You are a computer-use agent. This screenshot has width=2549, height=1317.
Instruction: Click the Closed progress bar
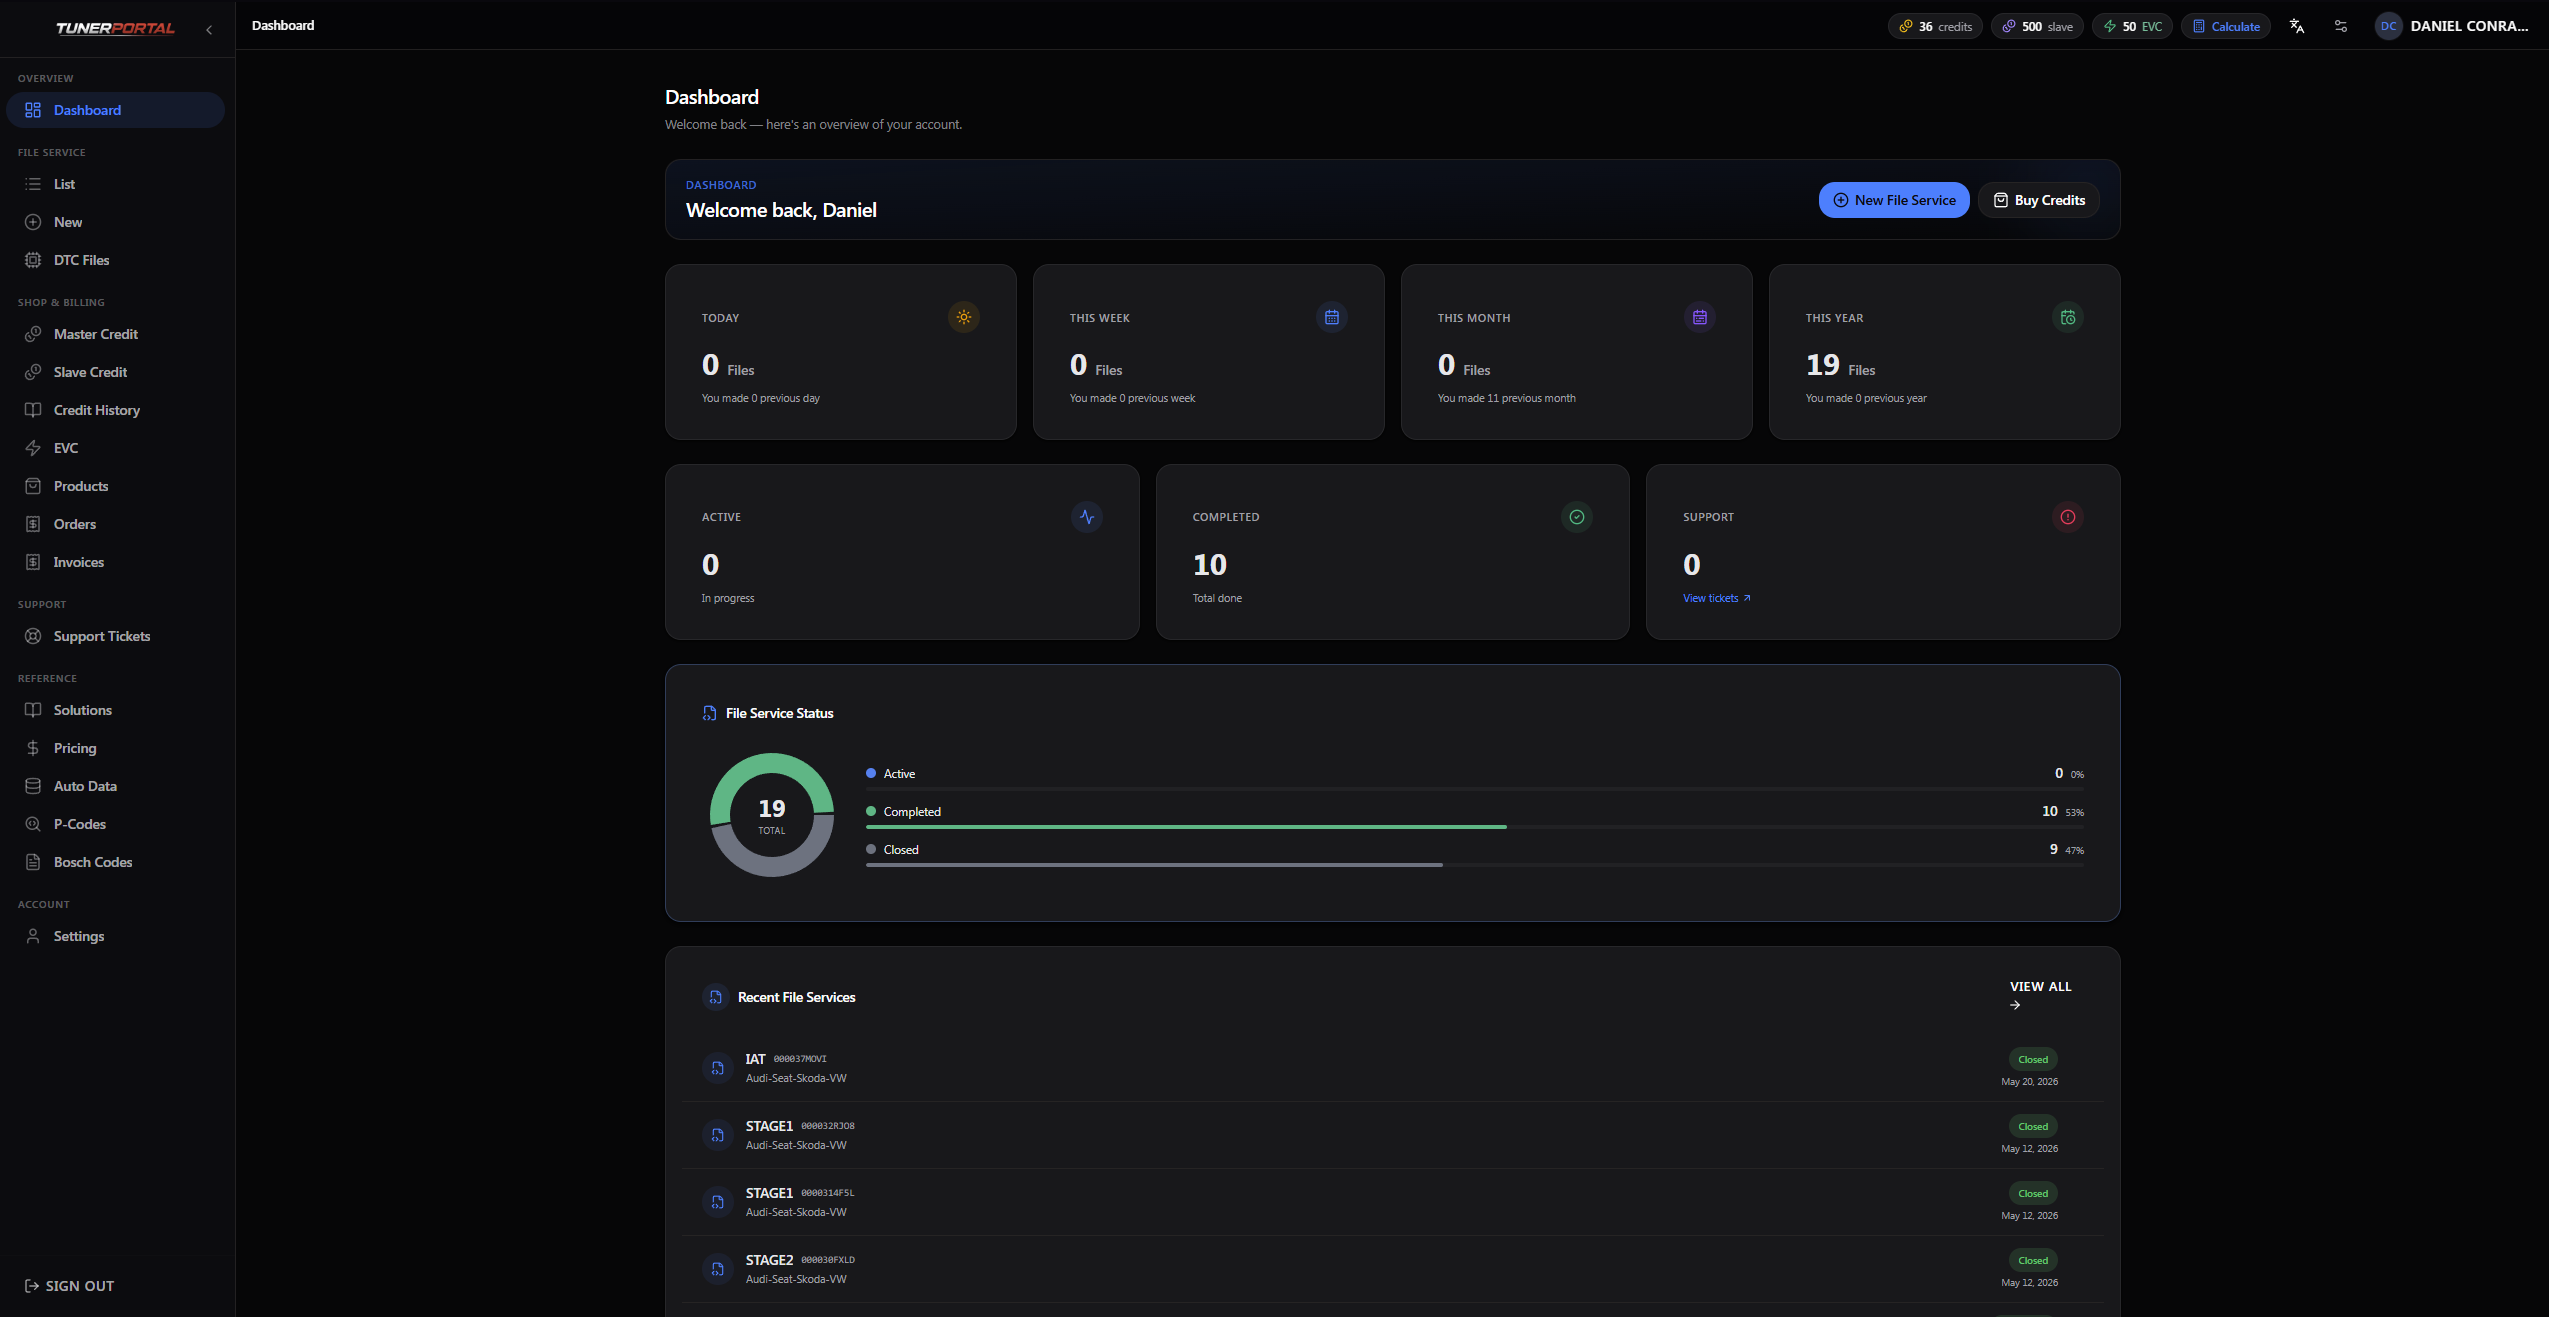(1475, 865)
